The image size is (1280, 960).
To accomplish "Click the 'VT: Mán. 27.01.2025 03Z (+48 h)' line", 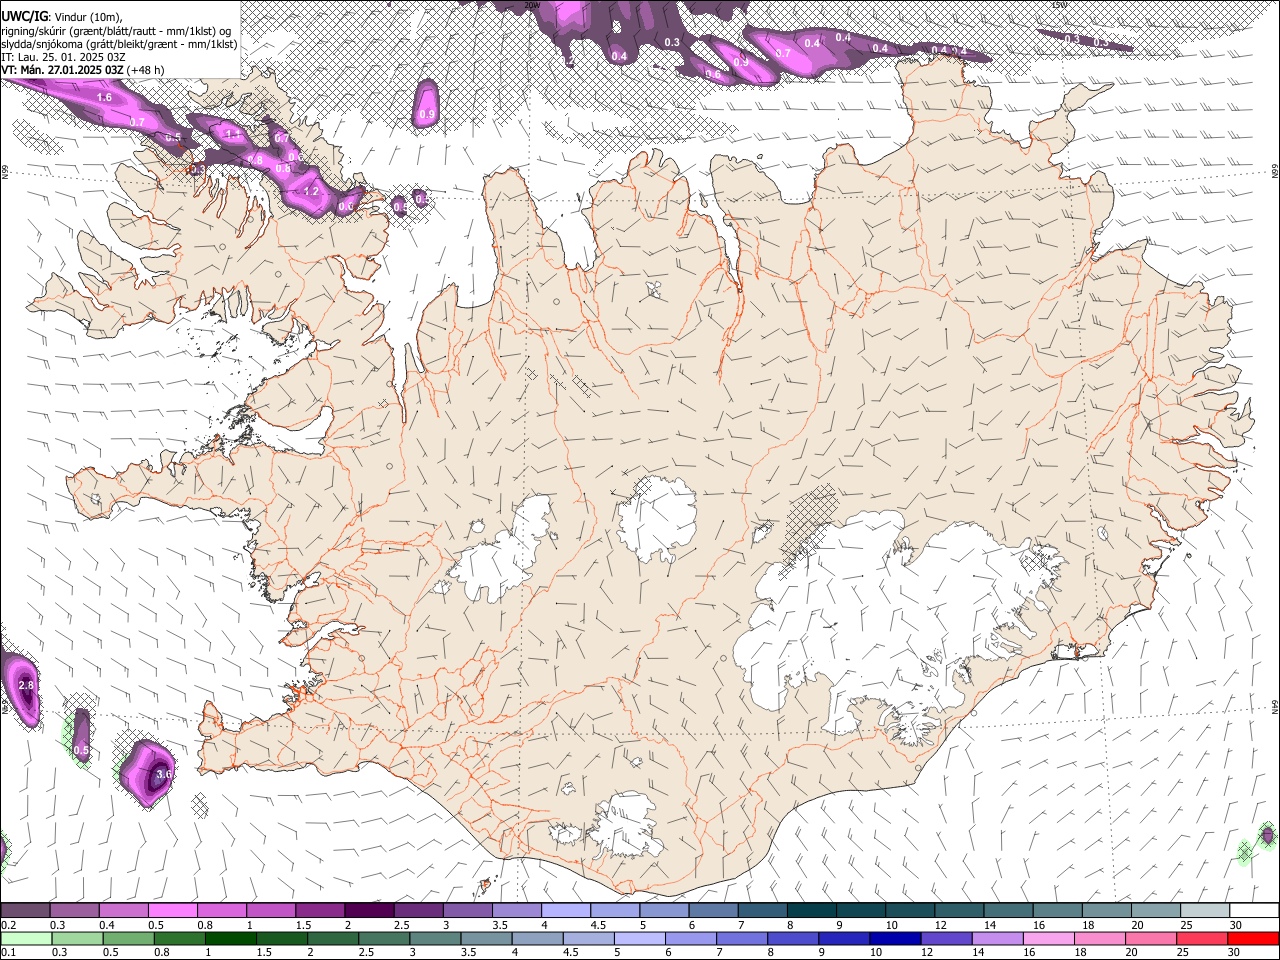I will [82, 70].
